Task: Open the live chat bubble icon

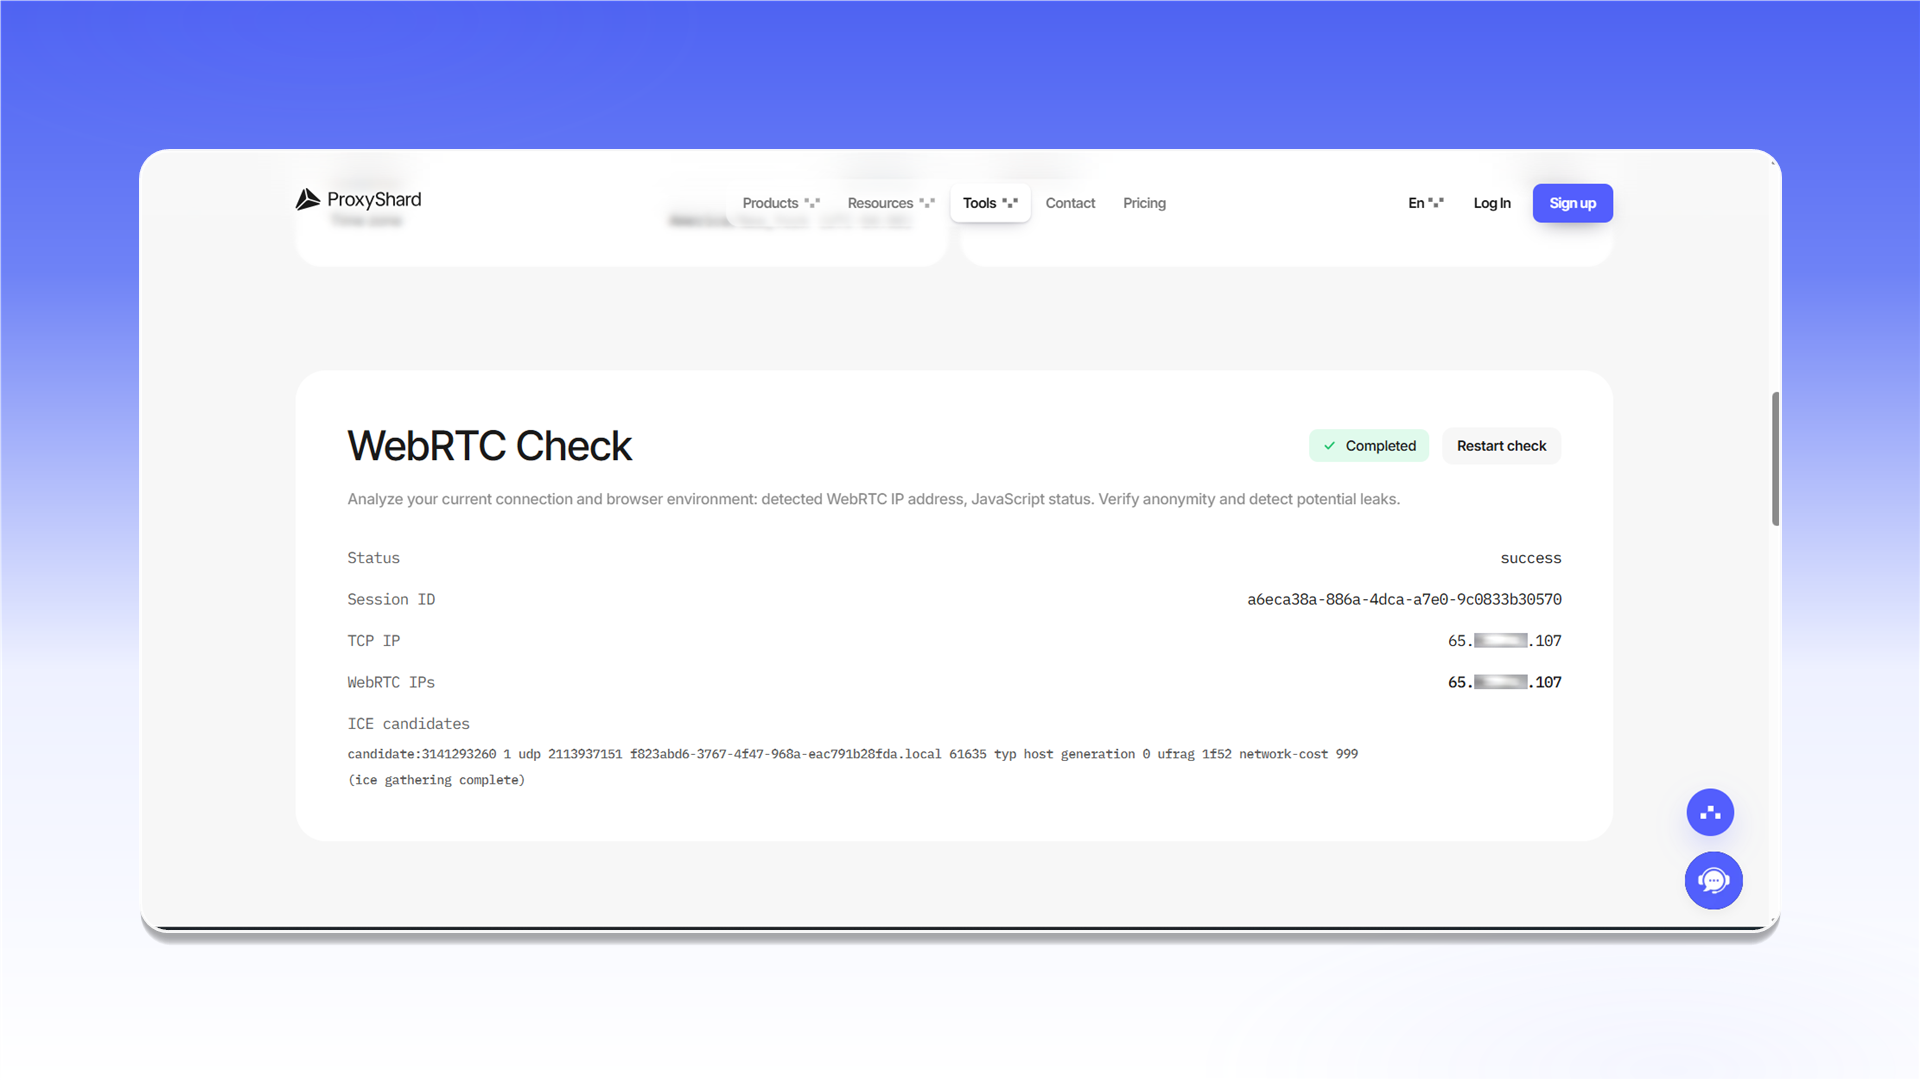Action: (x=1713, y=880)
